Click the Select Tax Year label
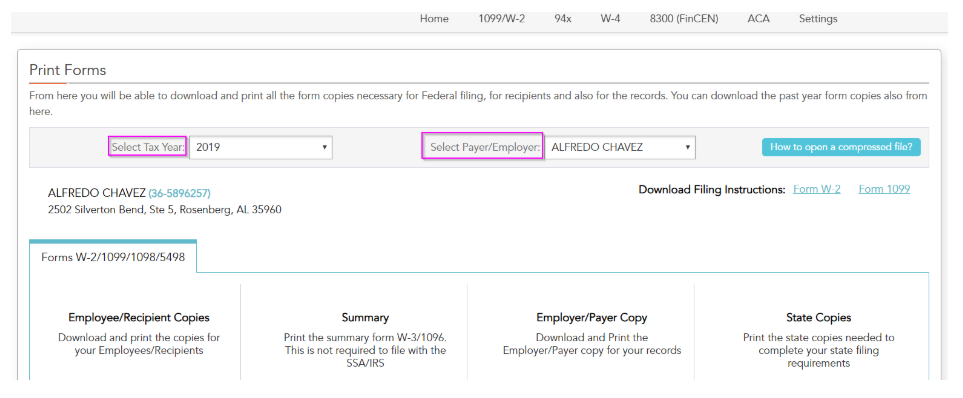The width and height of the screenshot is (963, 398). click(x=148, y=147)
